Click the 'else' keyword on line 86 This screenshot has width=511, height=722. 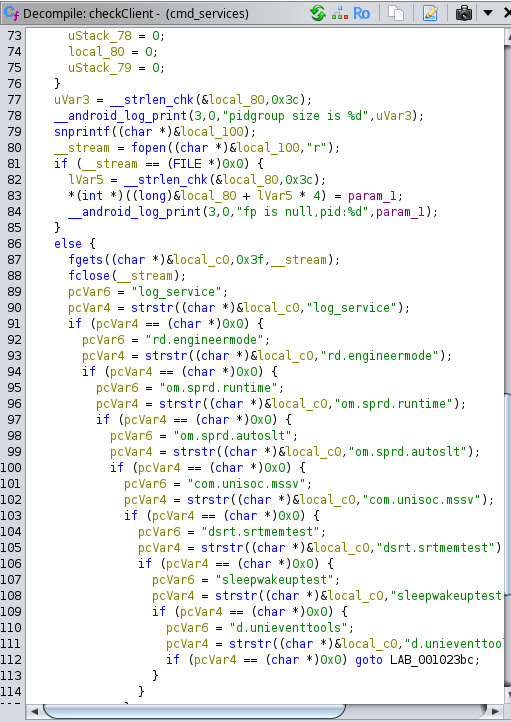pyautogui.click(x=68, y=244)
